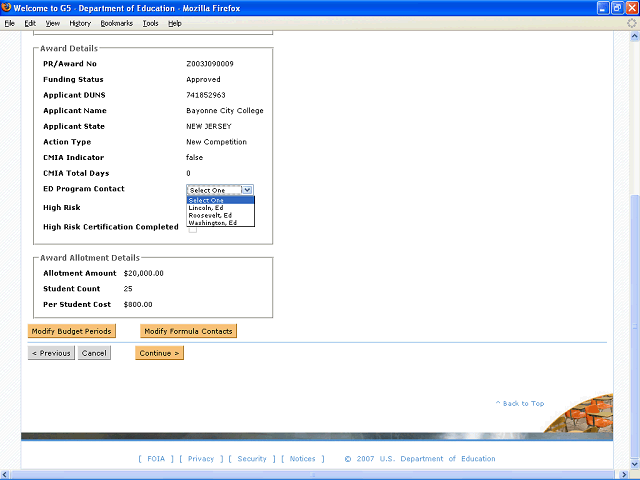Select Student Count value 25
The image size is (640, 480).
[x=128, y=289]
